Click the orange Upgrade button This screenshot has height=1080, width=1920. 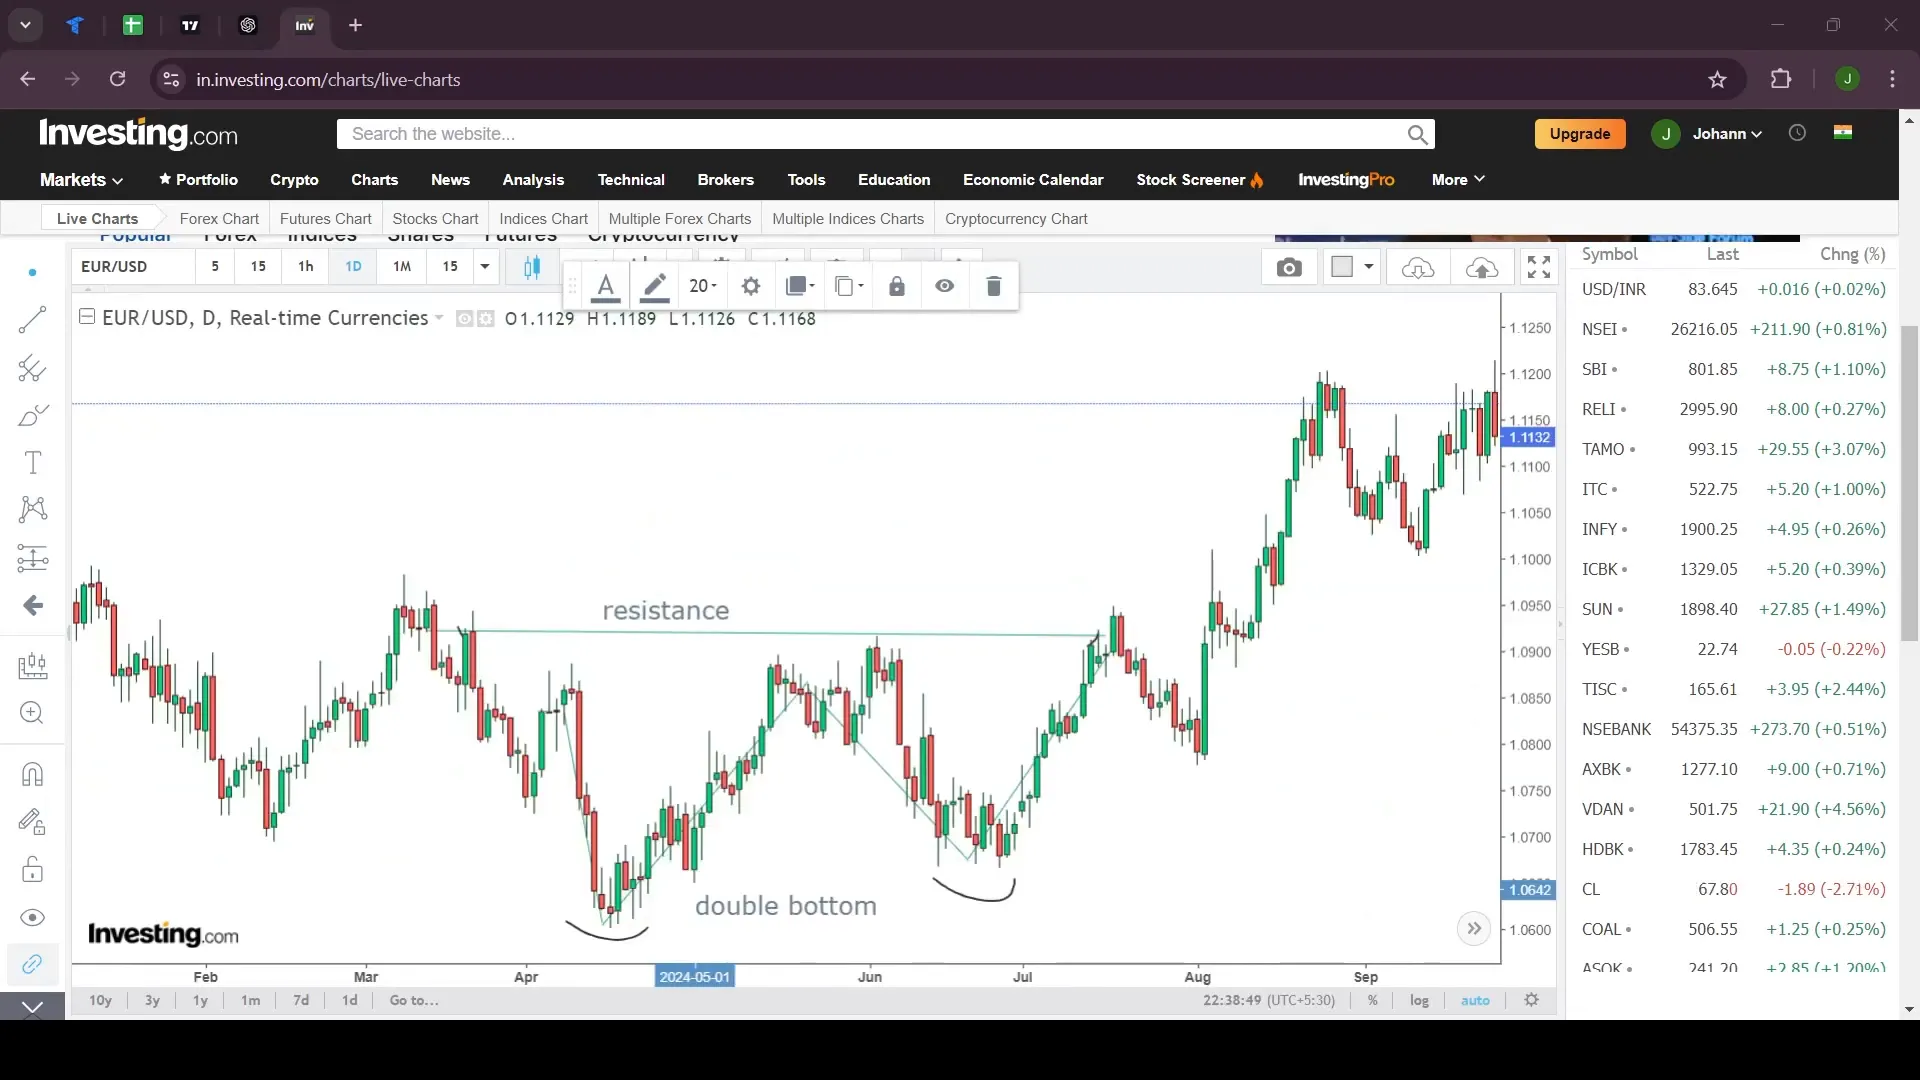pos(1580,134)
